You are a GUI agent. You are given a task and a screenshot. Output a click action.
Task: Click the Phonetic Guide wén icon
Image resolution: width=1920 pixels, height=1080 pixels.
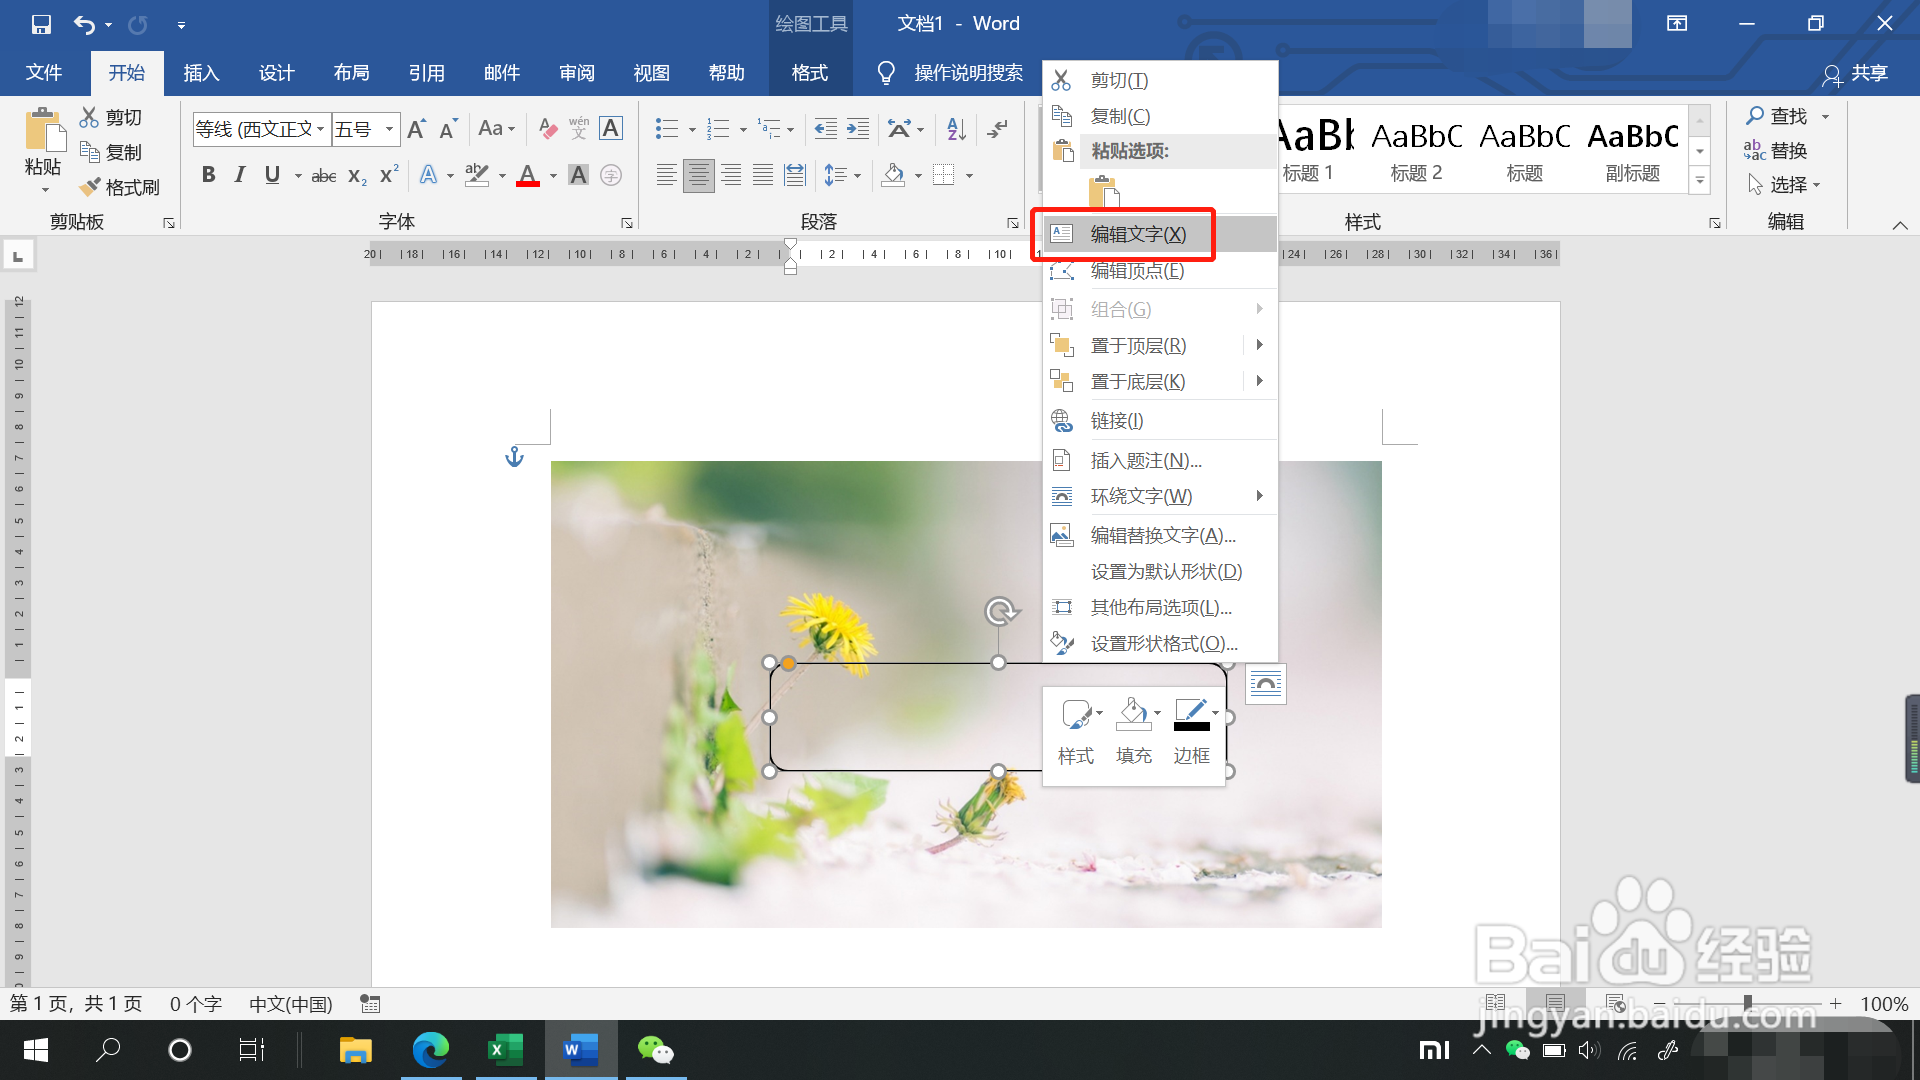click(x=579, y=129)
